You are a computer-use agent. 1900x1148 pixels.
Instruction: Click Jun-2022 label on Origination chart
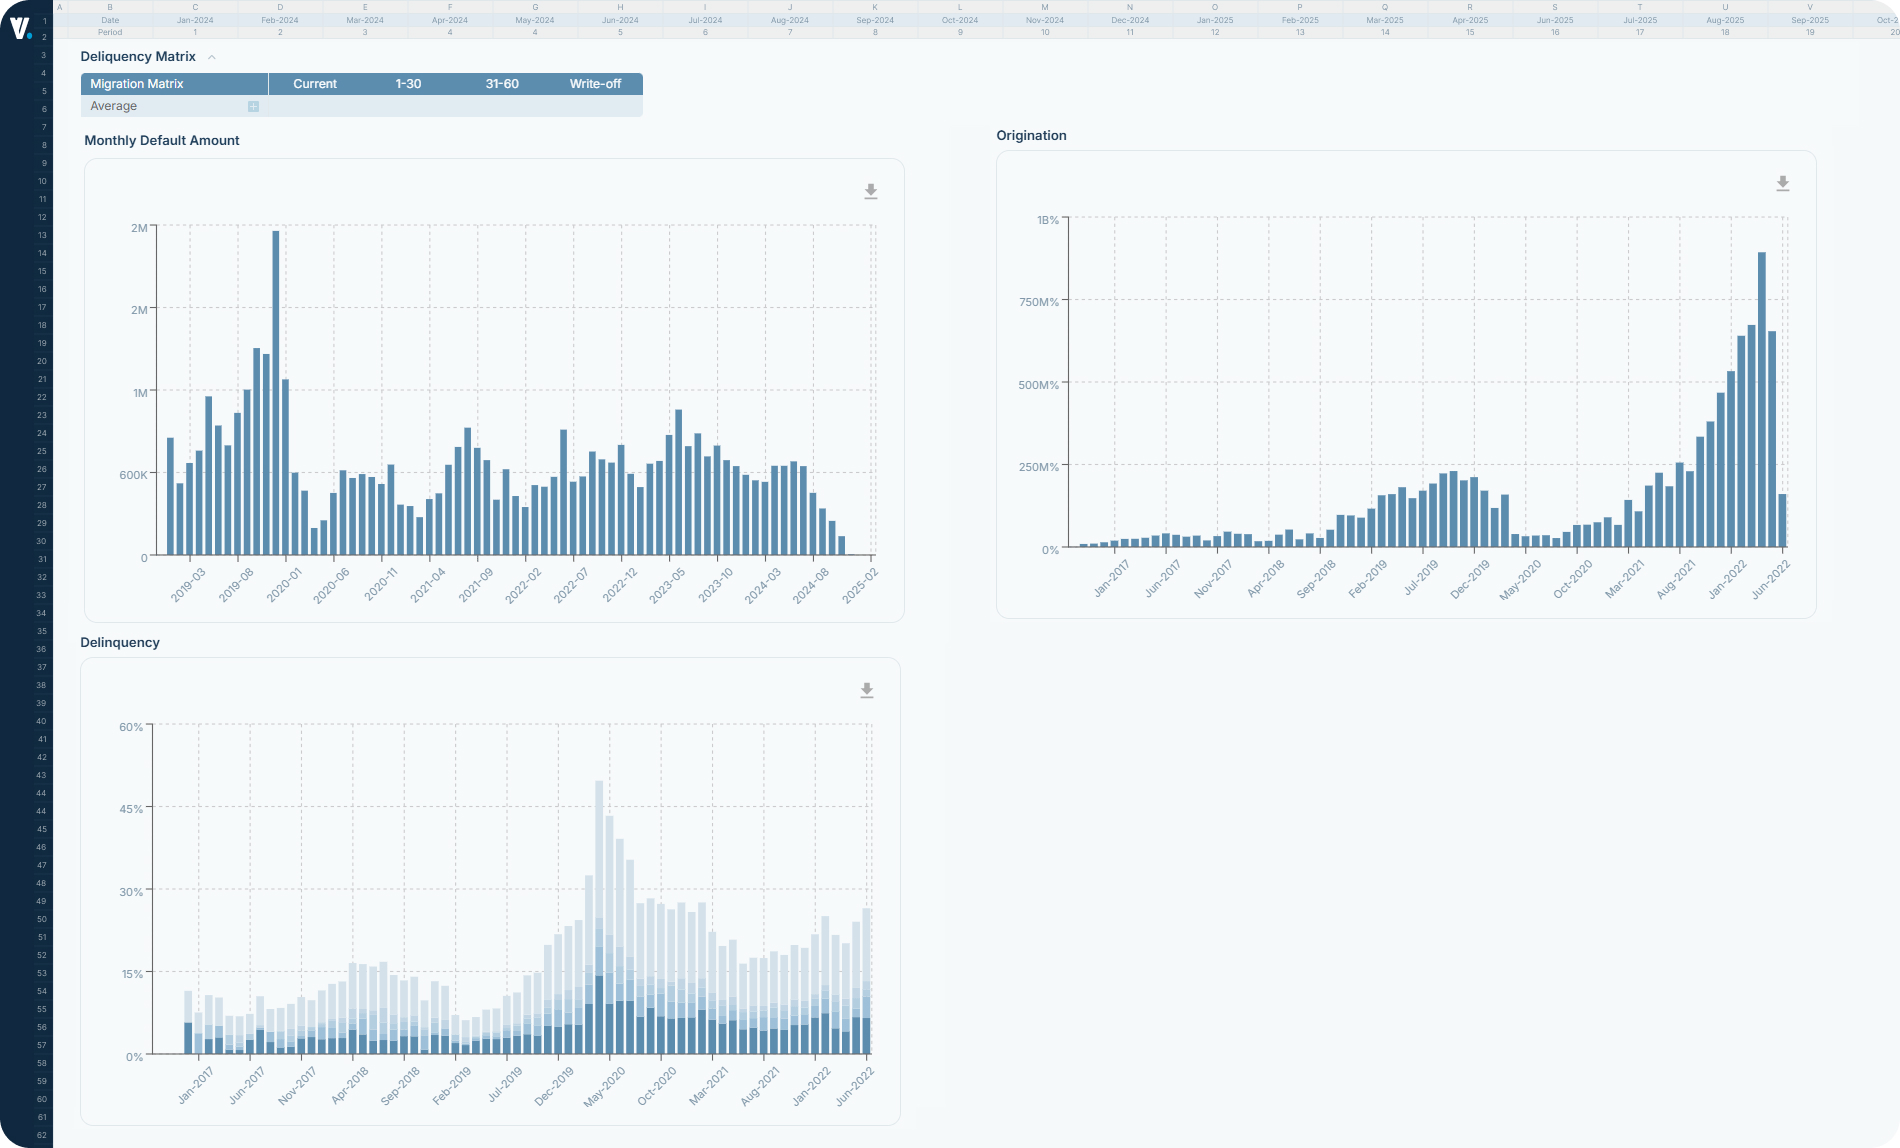(1771, 579)
